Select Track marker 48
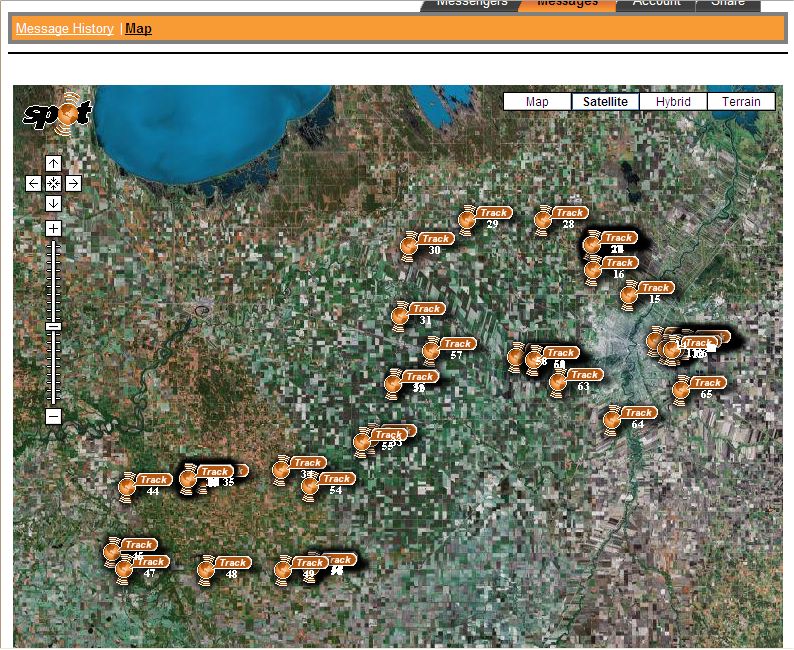Image resolution: width=794 pixels, height=650 pixels. (x=224, y=570)
